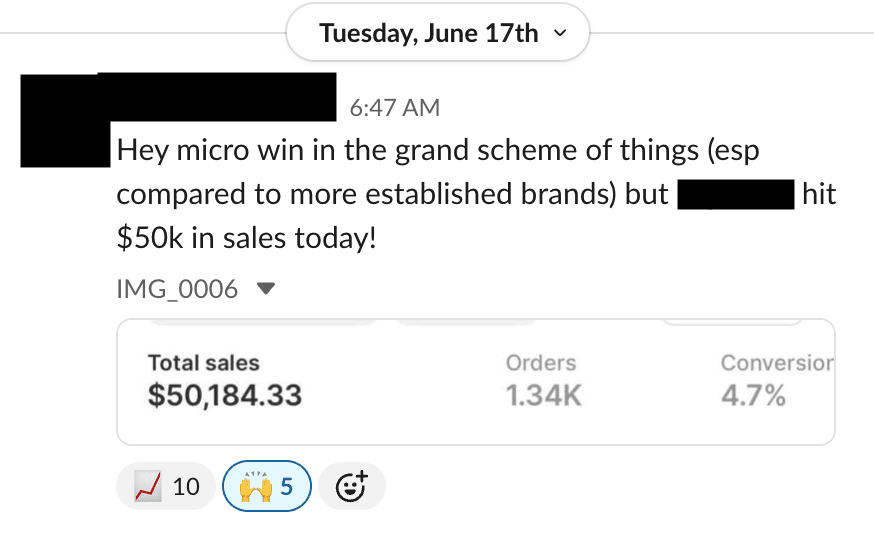Click the chevron beside the date label
874x540 pixels.
(559, 33)
